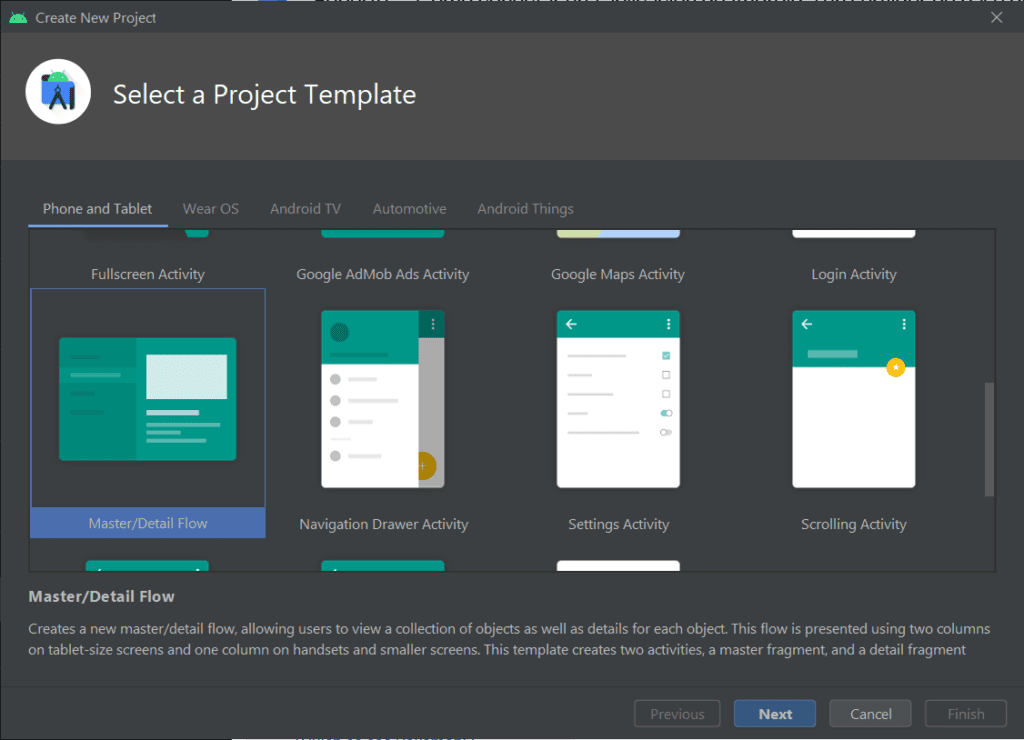Pick the Scrolling Activity template
Screen dimensions: 1024x740
tap(853, 400)
